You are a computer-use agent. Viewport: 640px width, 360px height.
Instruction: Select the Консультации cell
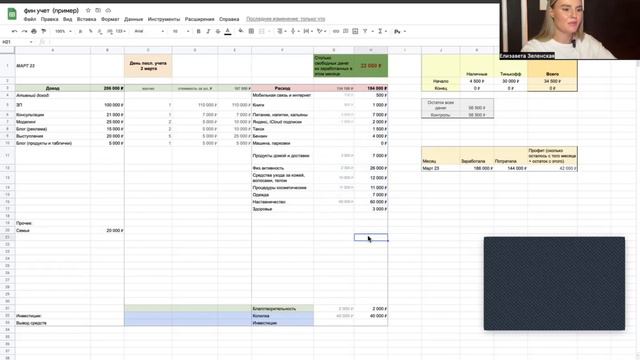[x=53, y=115]
